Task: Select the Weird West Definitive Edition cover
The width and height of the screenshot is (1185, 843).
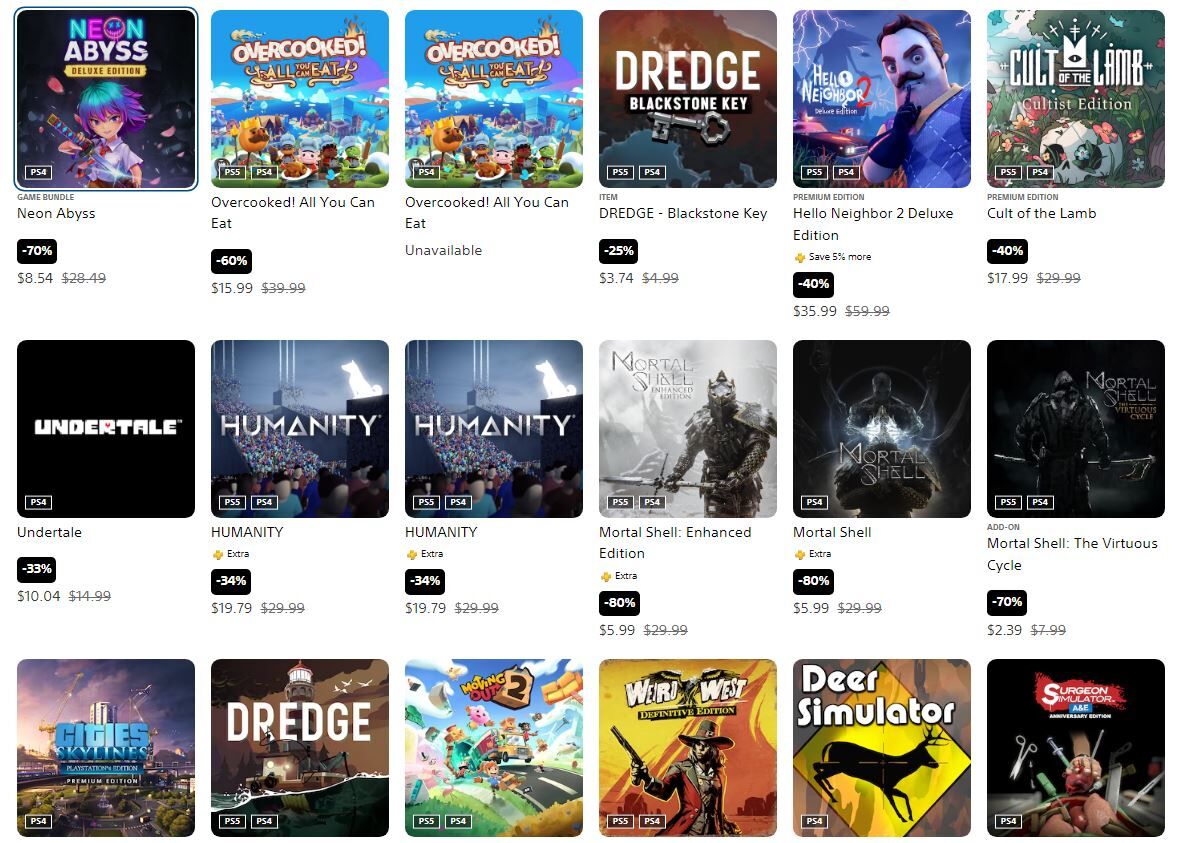Action: [688, 748]
